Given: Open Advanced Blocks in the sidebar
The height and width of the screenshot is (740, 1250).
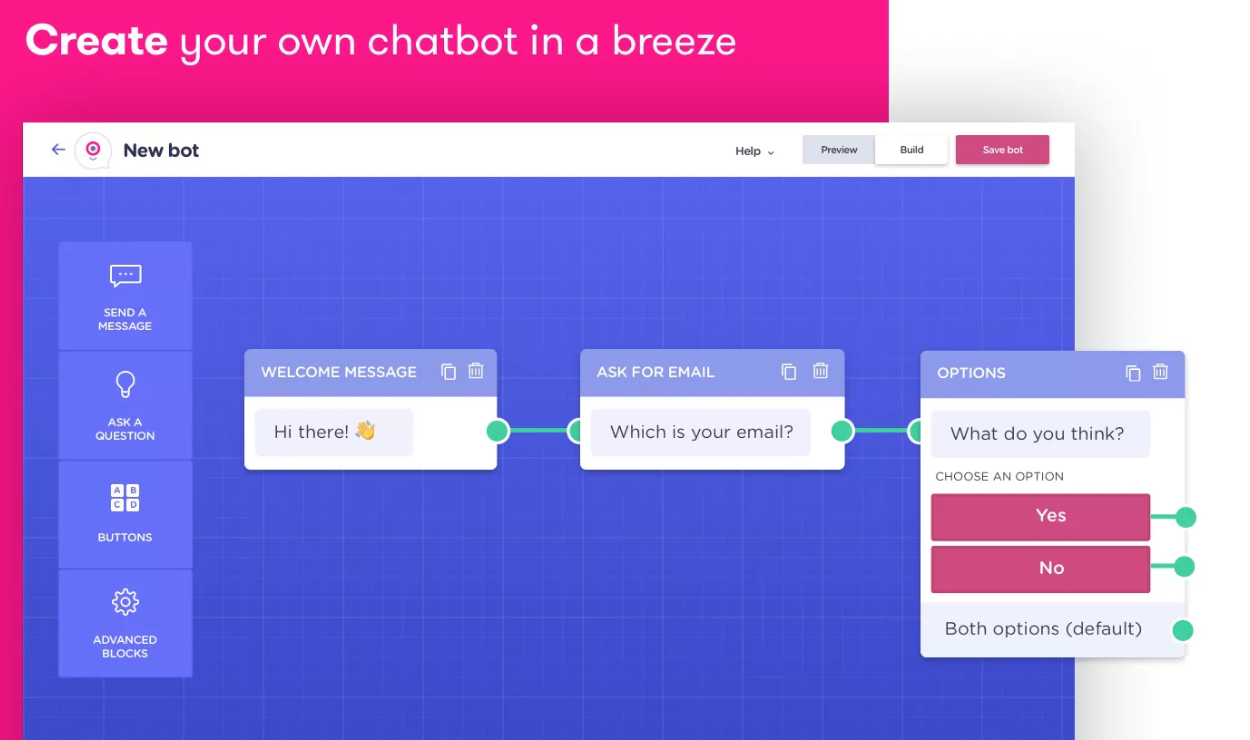Looking at the screenshot, I should click(x=124, y=623).
